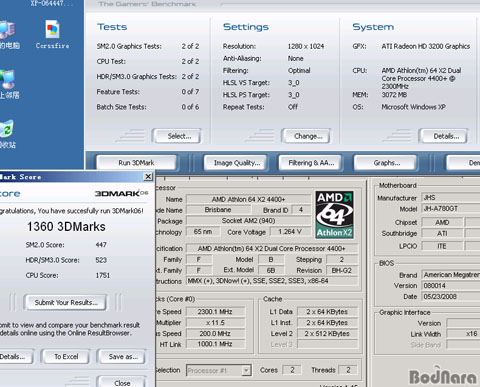Click the SM2.0 Score 447 value
Image resolution: width=480 pixels, height=387 pixels.
point(101,245)
